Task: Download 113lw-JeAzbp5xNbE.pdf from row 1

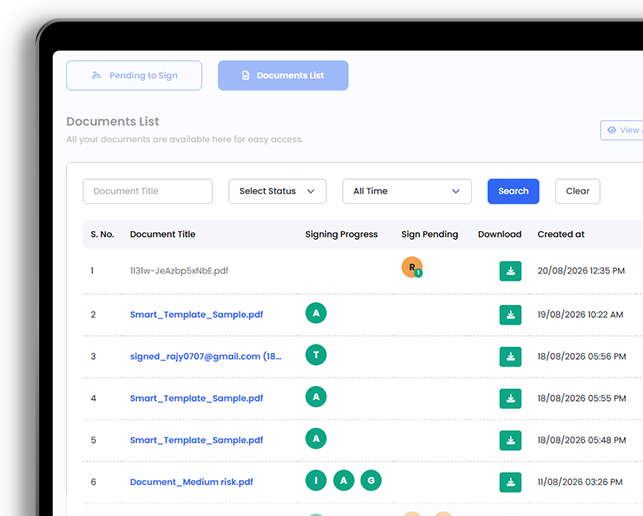Action: (510, 271)
